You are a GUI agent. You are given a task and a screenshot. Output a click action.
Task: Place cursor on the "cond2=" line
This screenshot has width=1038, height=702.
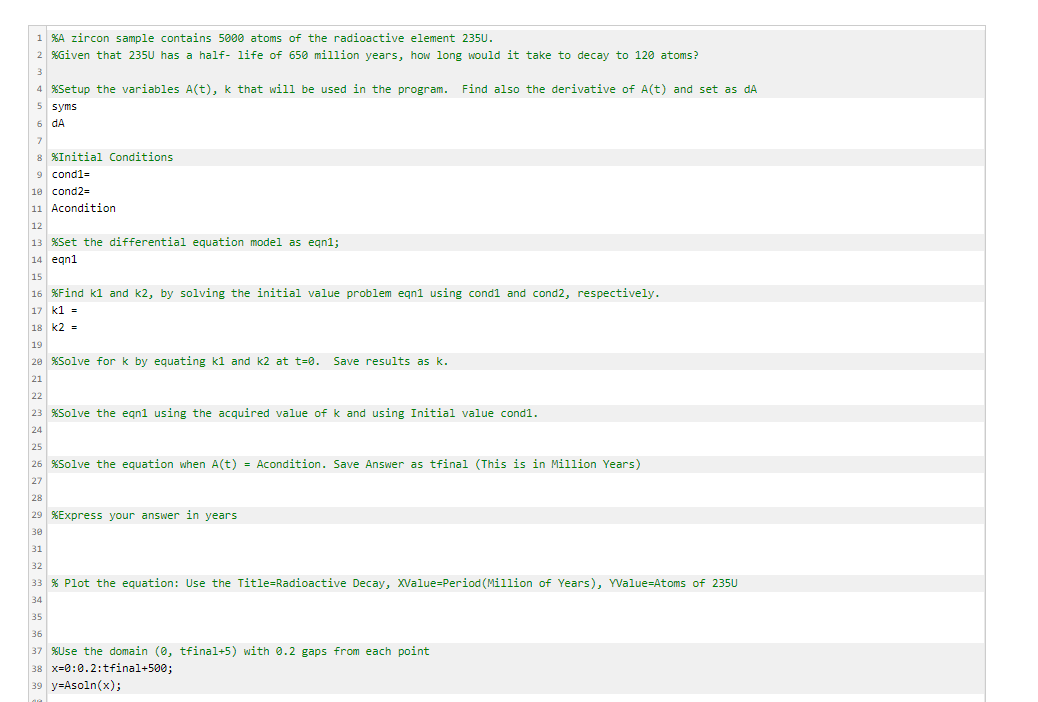click(71, 191)
